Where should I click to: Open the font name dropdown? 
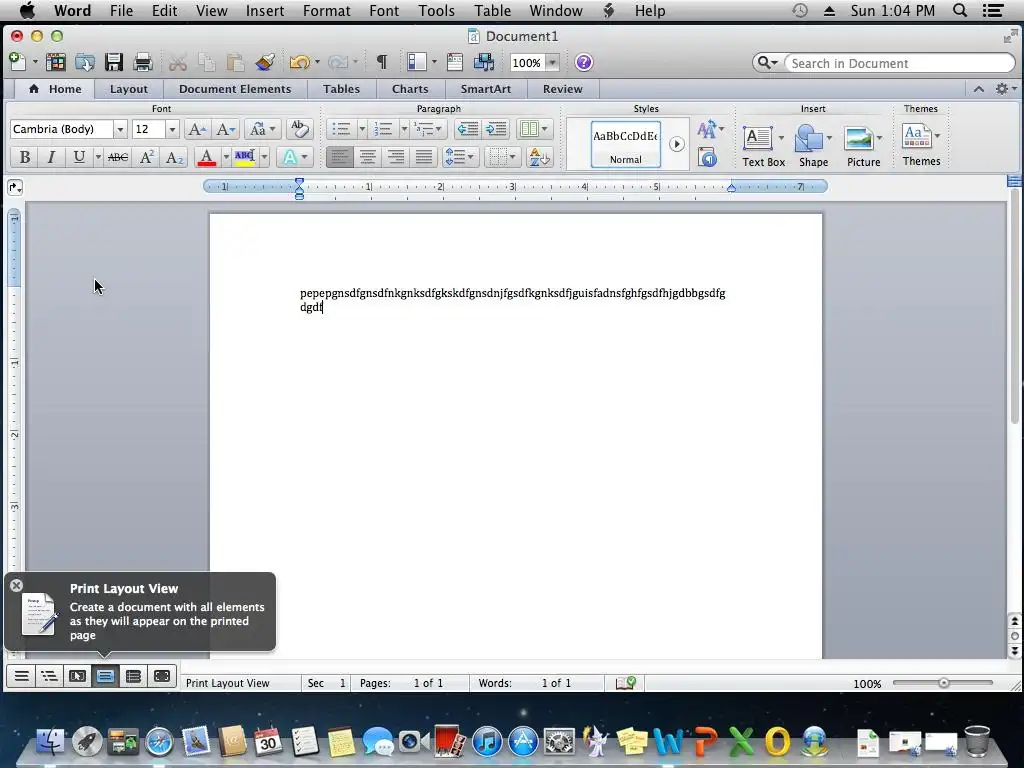pos(120,129)
